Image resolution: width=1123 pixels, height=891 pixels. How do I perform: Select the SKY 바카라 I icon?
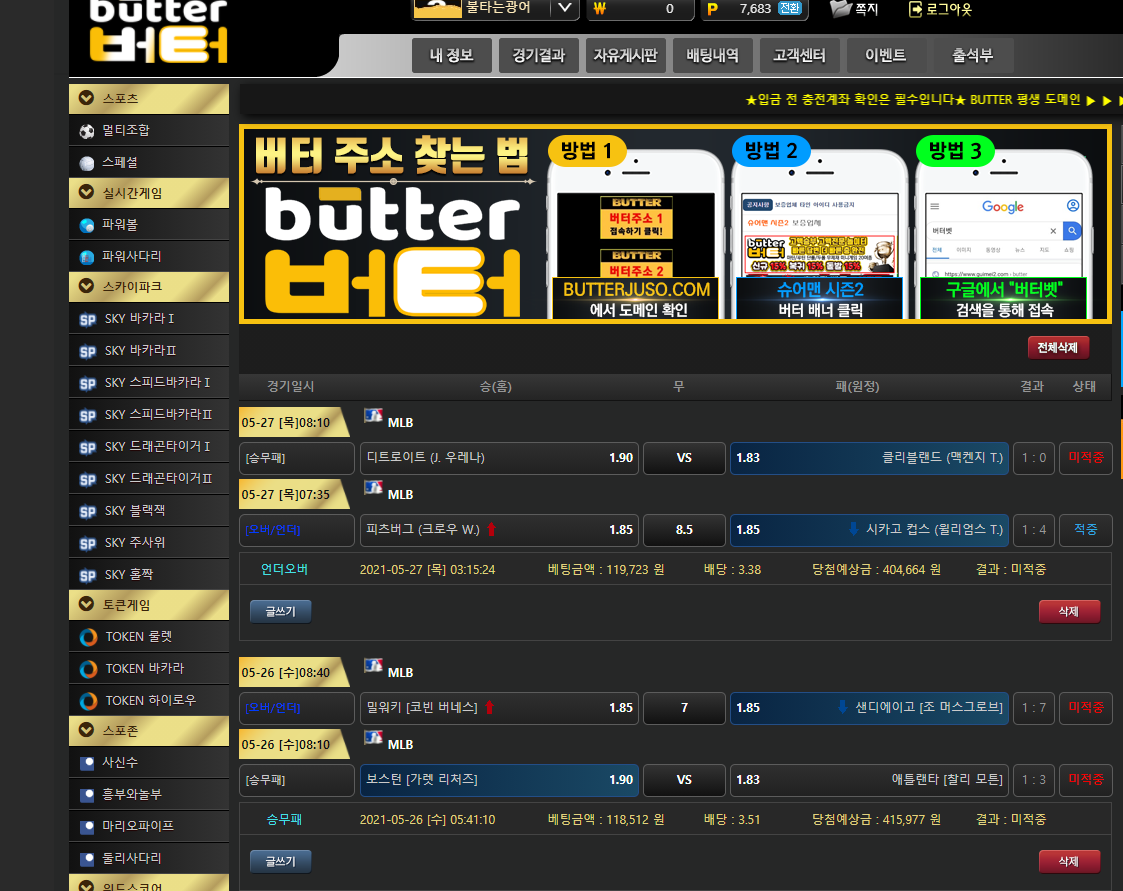[x=87, y=320]
